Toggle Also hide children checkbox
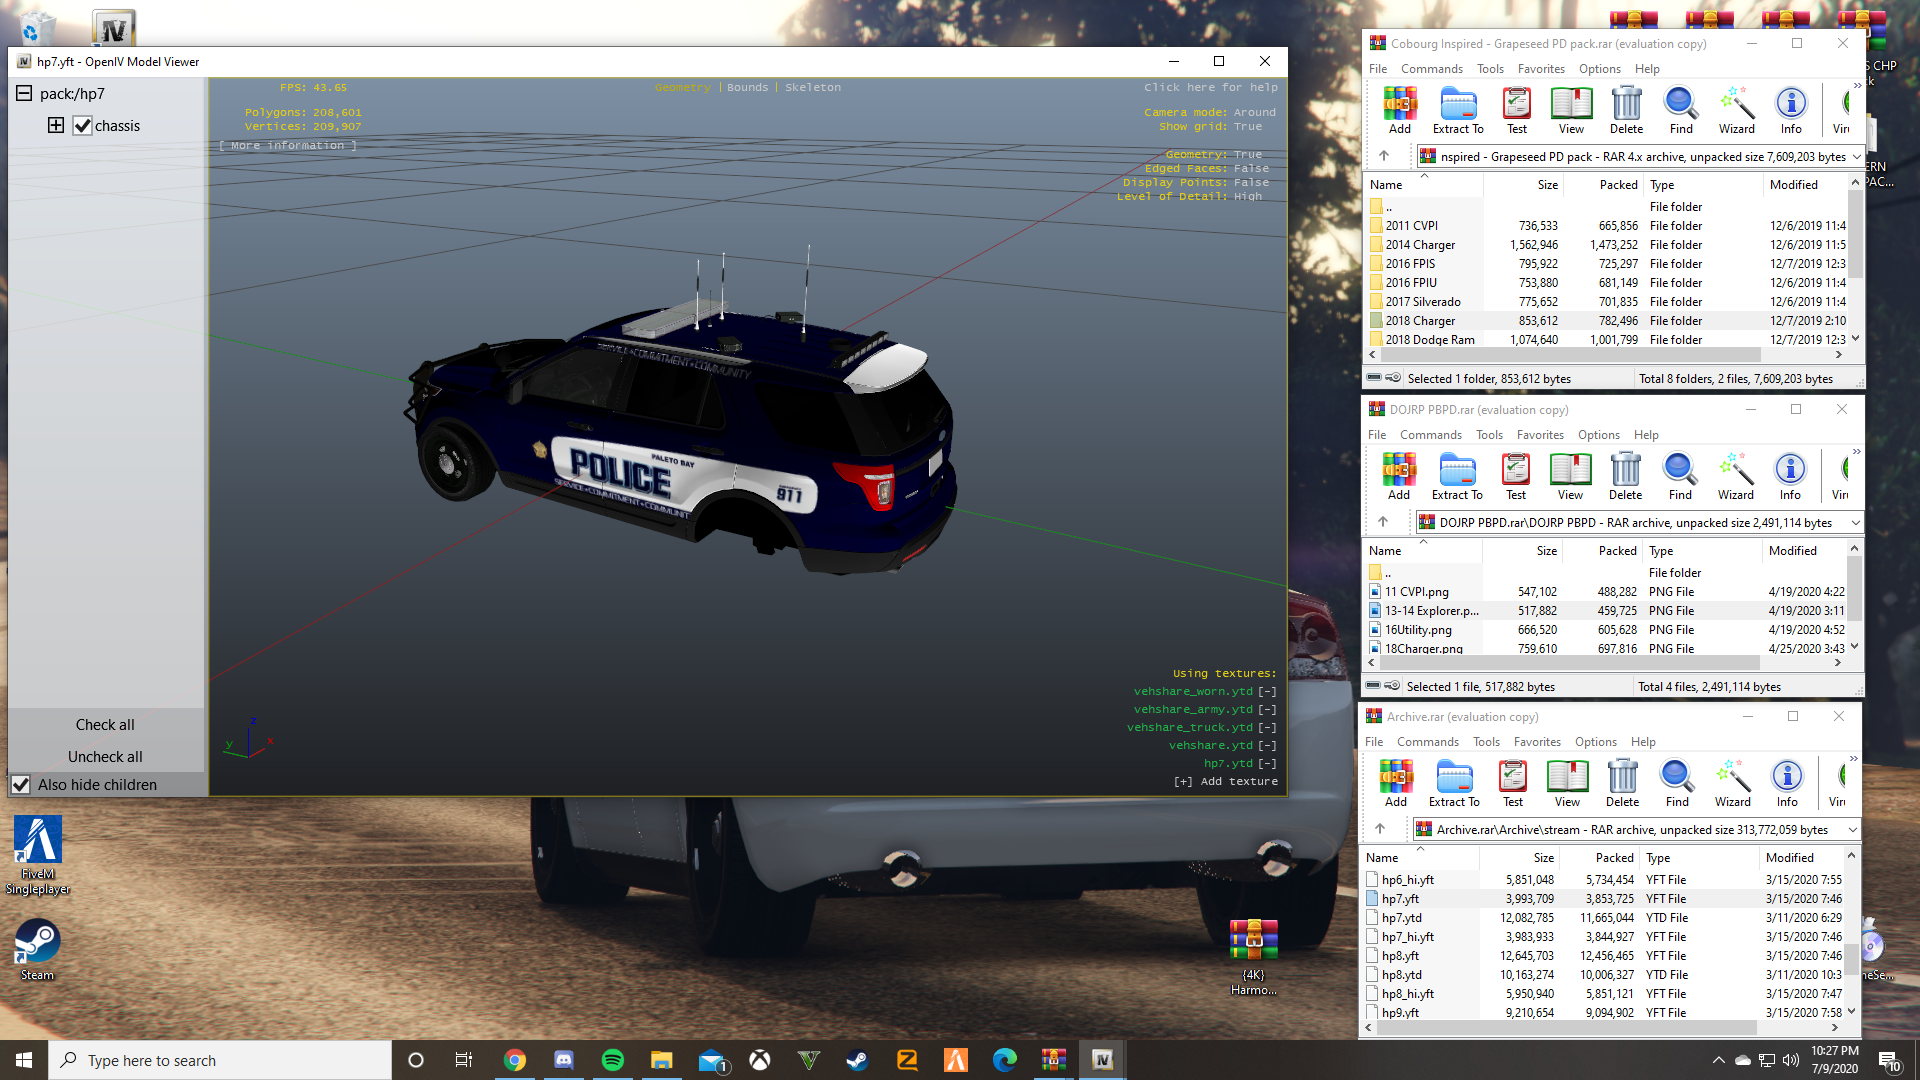The width and height of the screenshot is (1920, 1080). click(21, 785)
